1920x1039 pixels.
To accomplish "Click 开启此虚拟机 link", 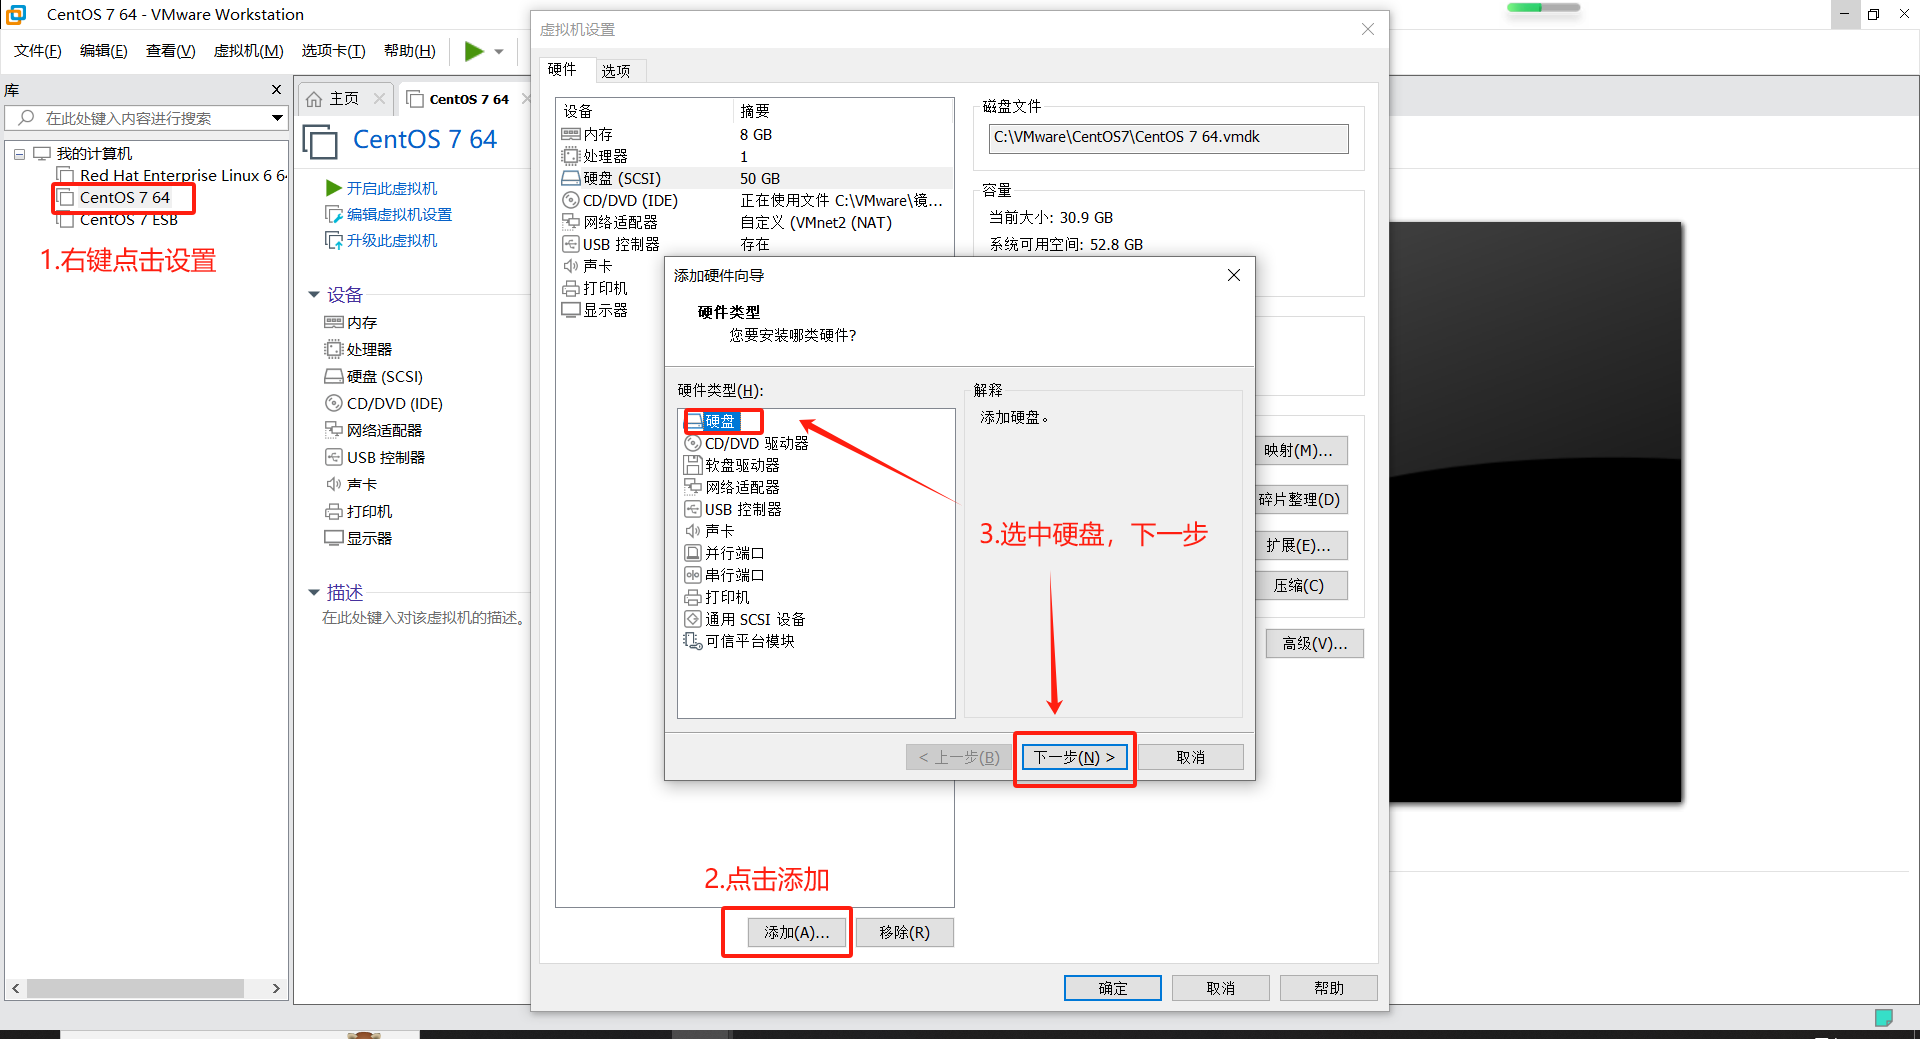I will [391, 188].
